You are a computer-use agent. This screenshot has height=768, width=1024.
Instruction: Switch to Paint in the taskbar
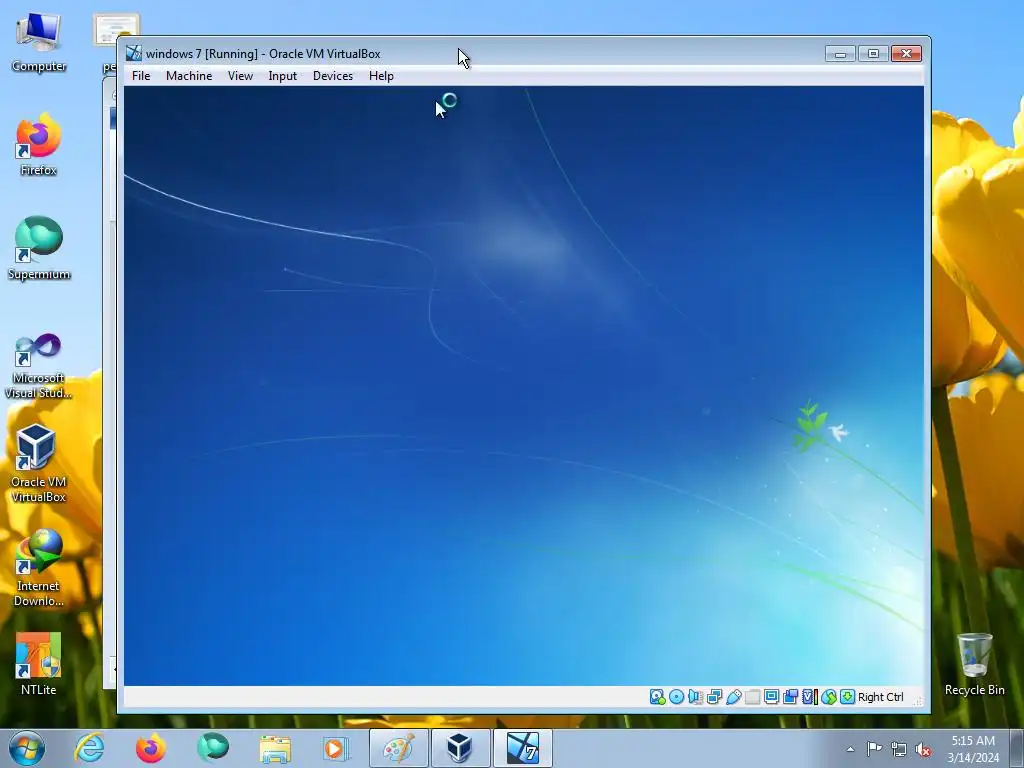[x=398, y=748]
